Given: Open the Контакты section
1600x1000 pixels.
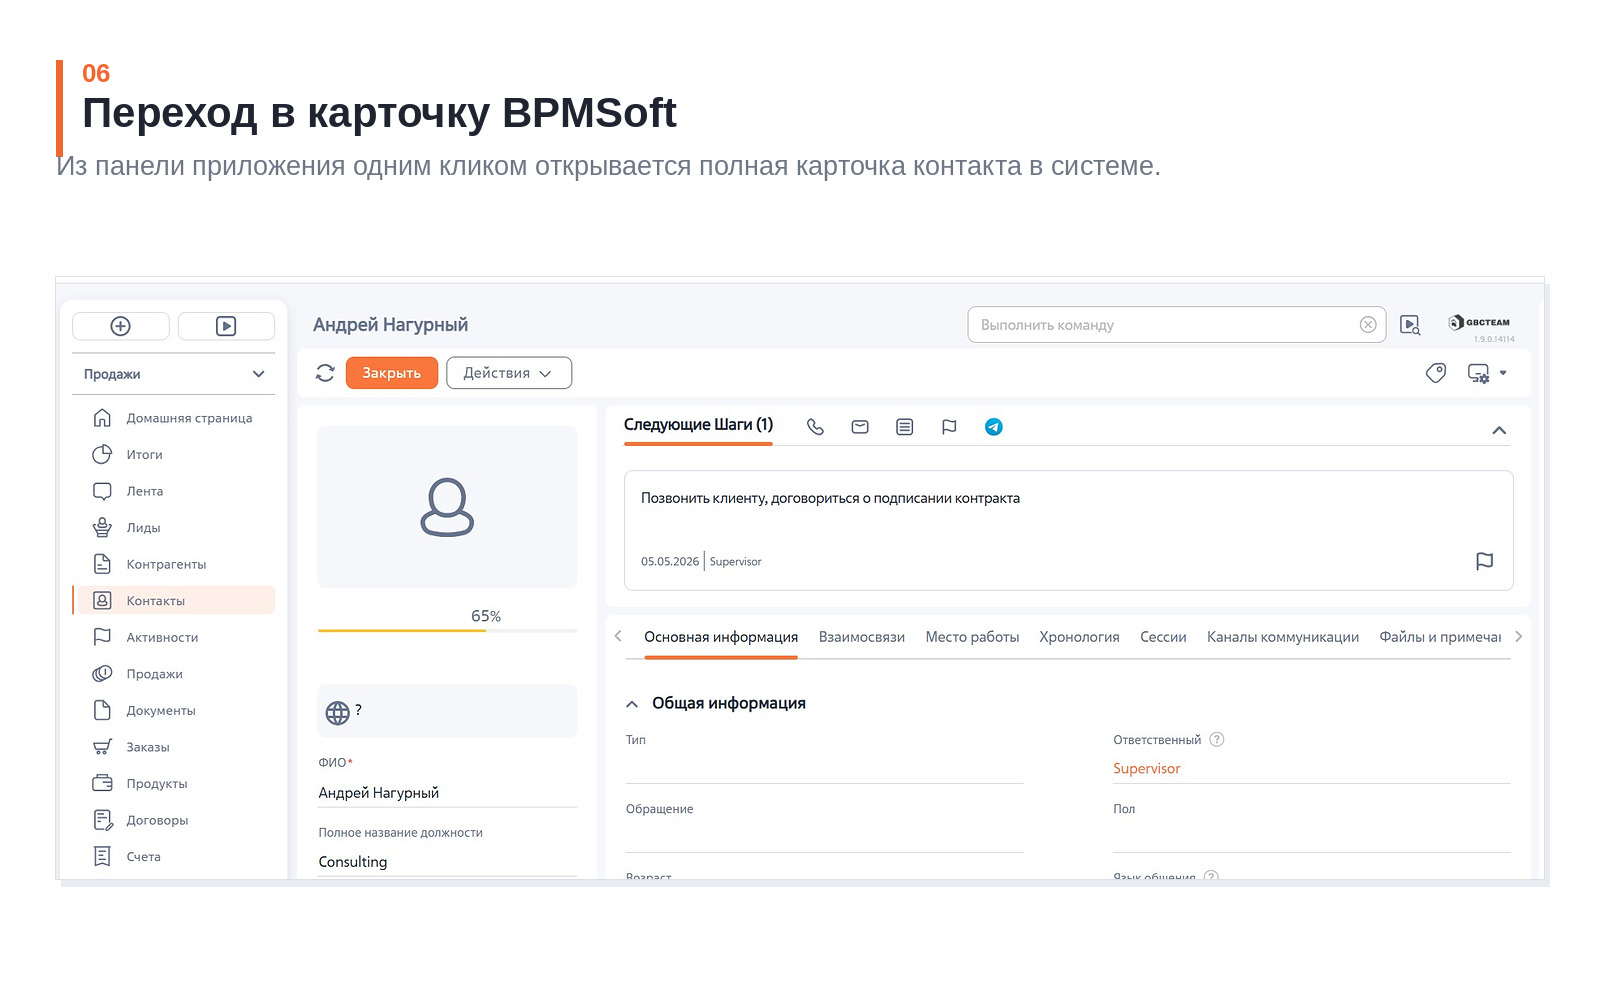Looking at the screenshot, I should (x=174, y=601).
